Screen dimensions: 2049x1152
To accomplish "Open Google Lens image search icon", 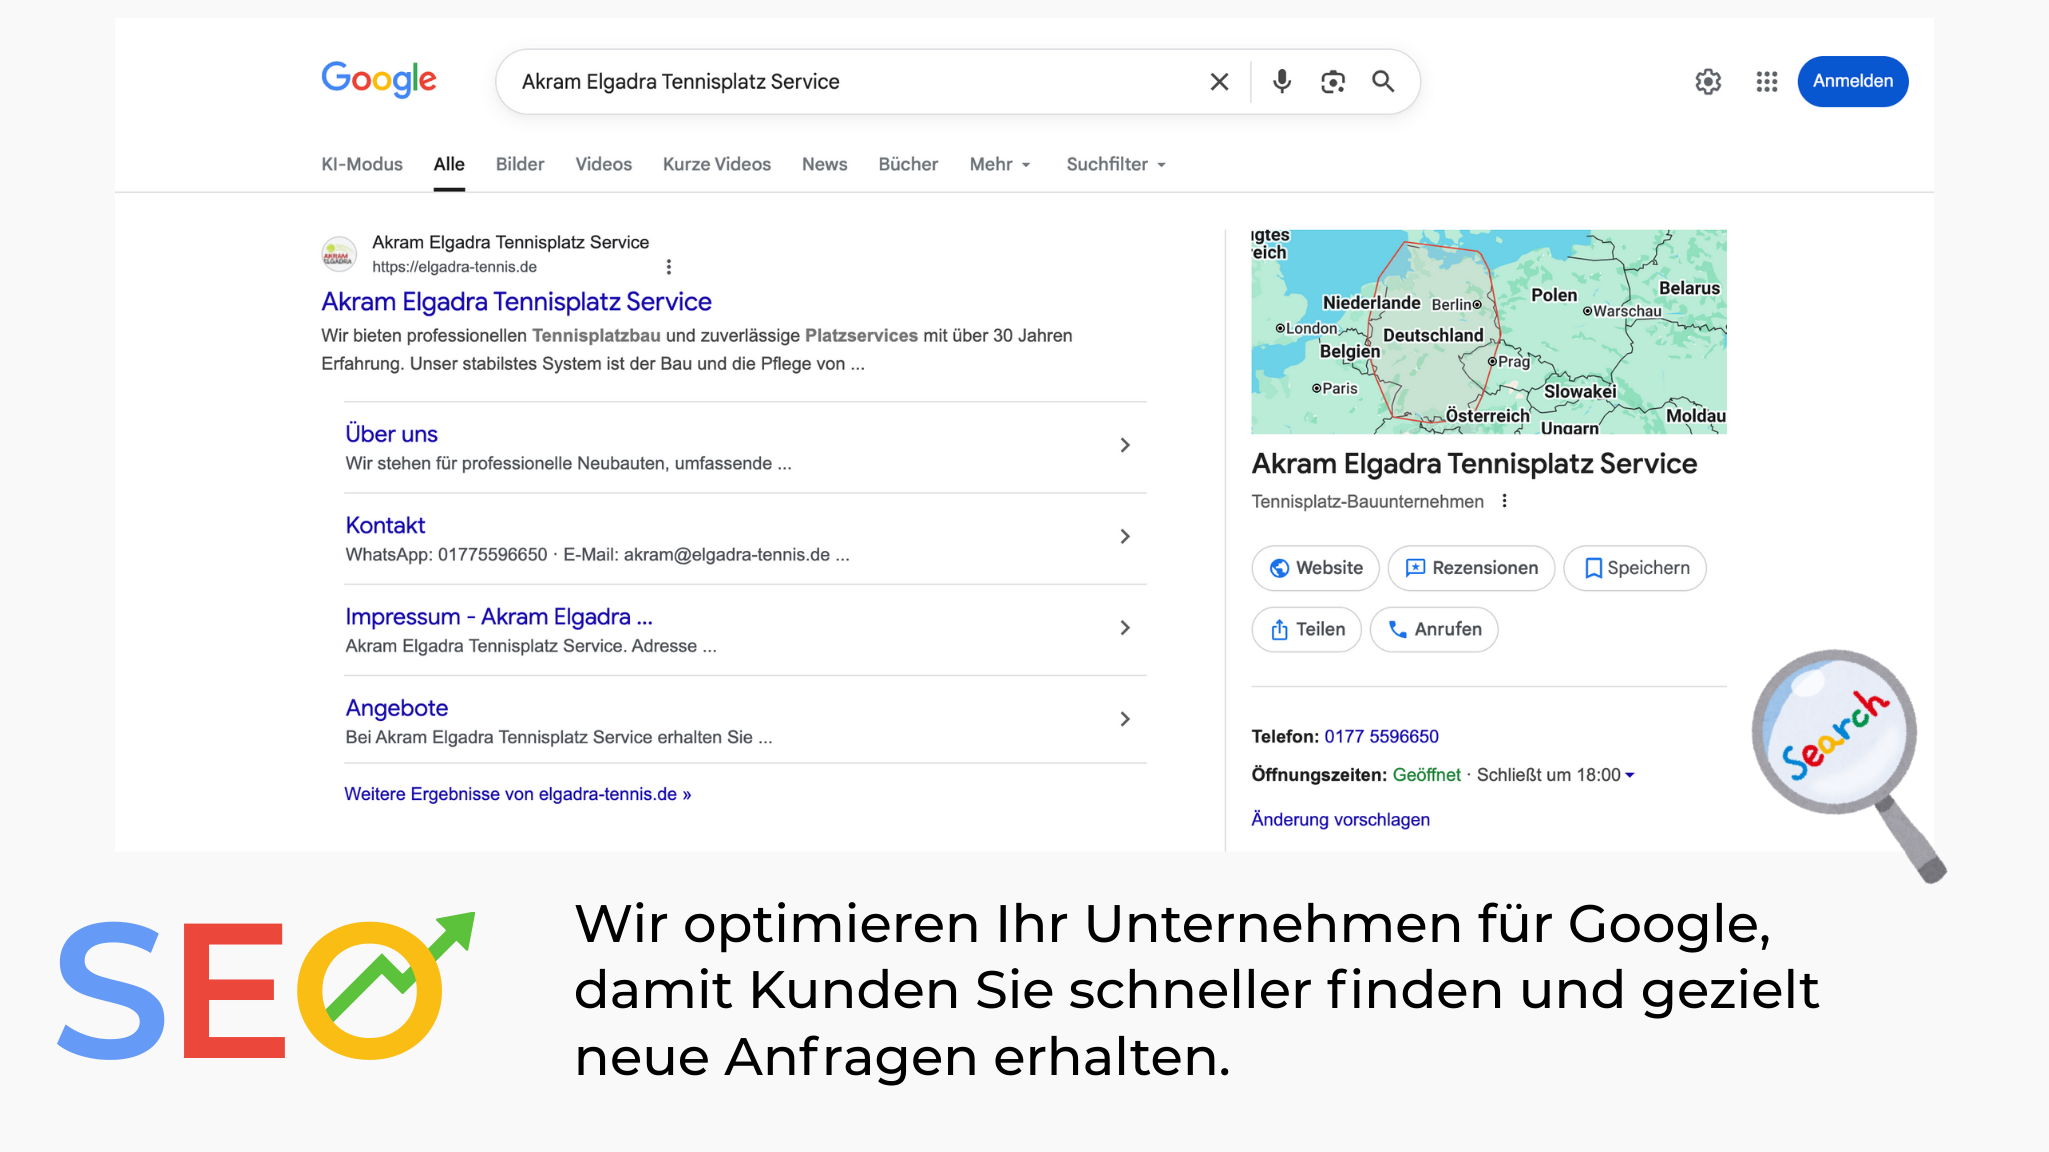I will (1332, 82).
